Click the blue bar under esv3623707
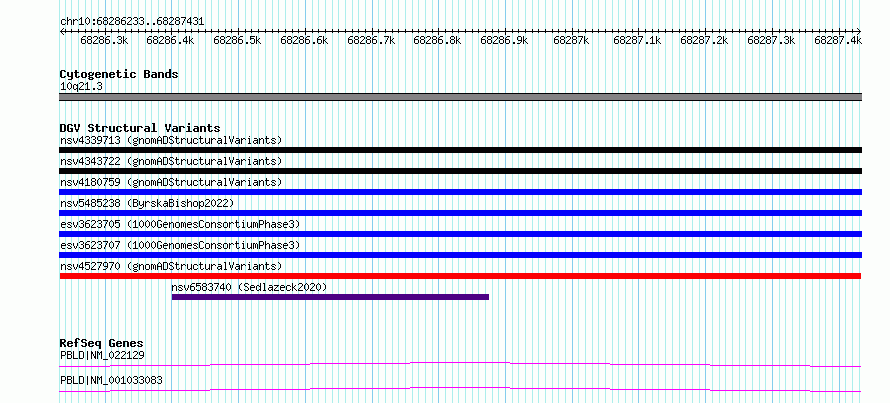Image resolution: width=890 pixels, height=403 pixels. pos(460,255)
